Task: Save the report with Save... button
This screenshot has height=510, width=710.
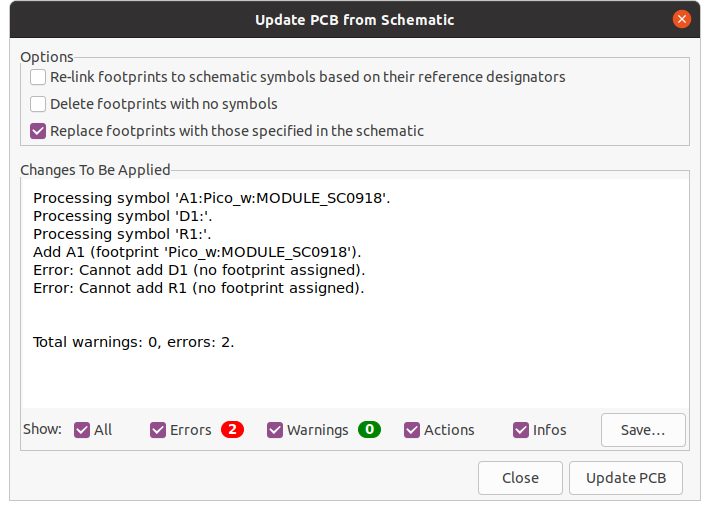Action: (x=643, y=430)
